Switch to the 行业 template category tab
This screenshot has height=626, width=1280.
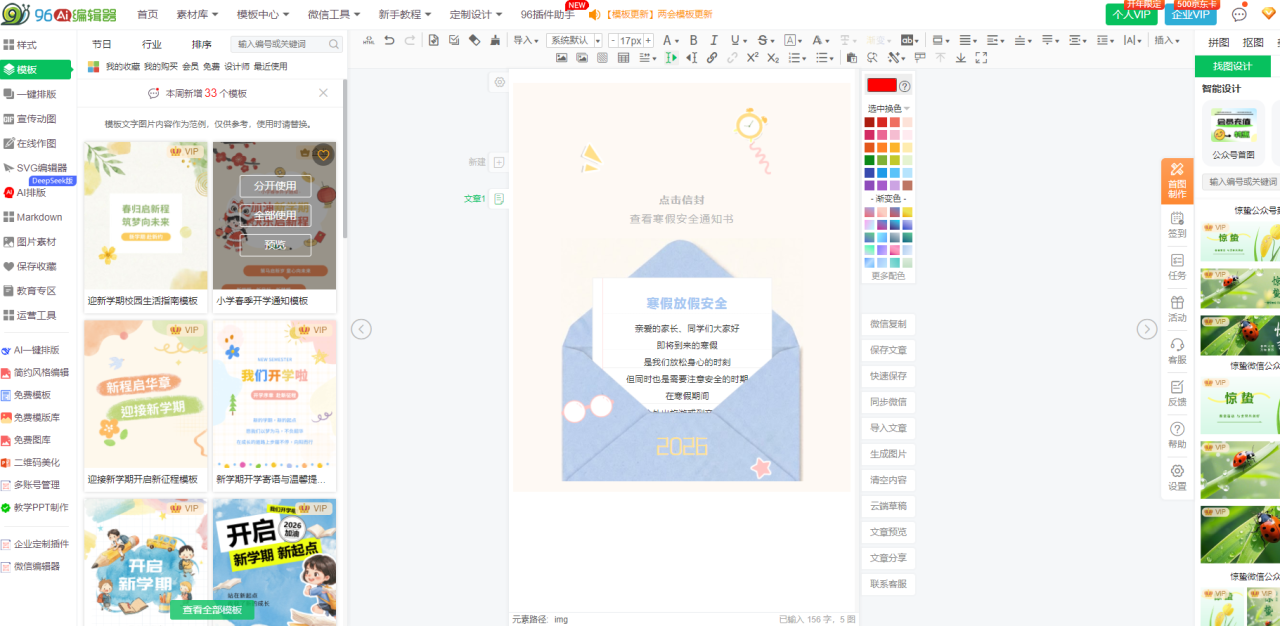point(152,44)
